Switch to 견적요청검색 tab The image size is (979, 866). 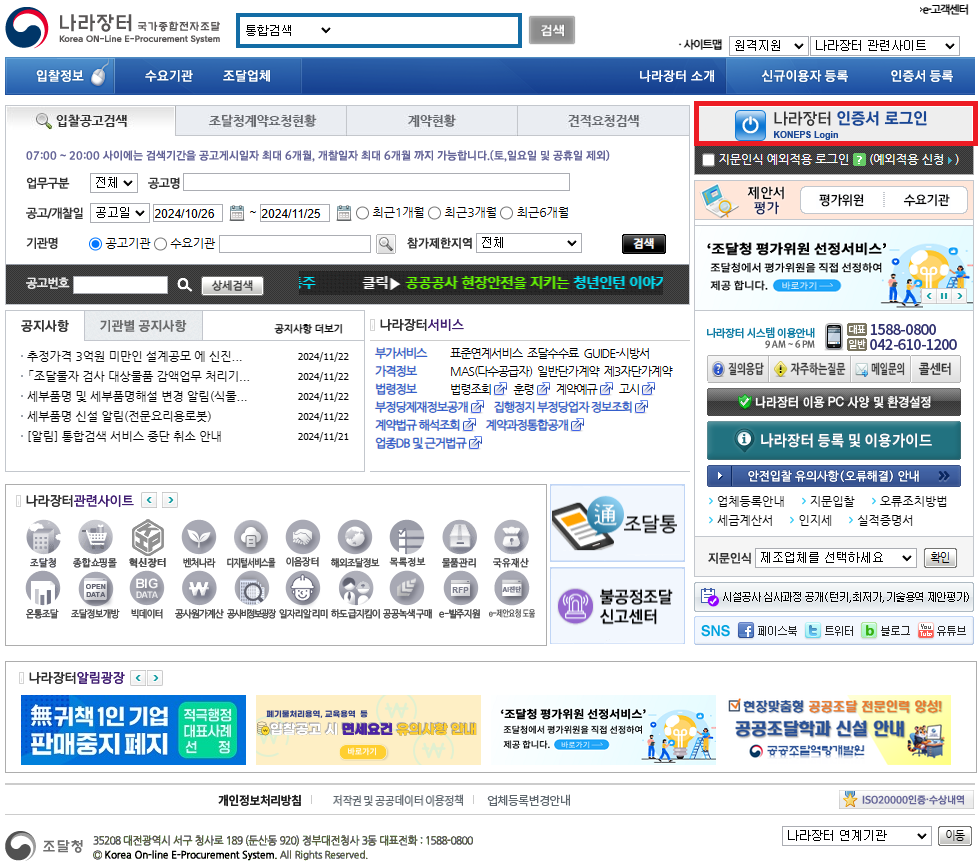pos(603,121)
